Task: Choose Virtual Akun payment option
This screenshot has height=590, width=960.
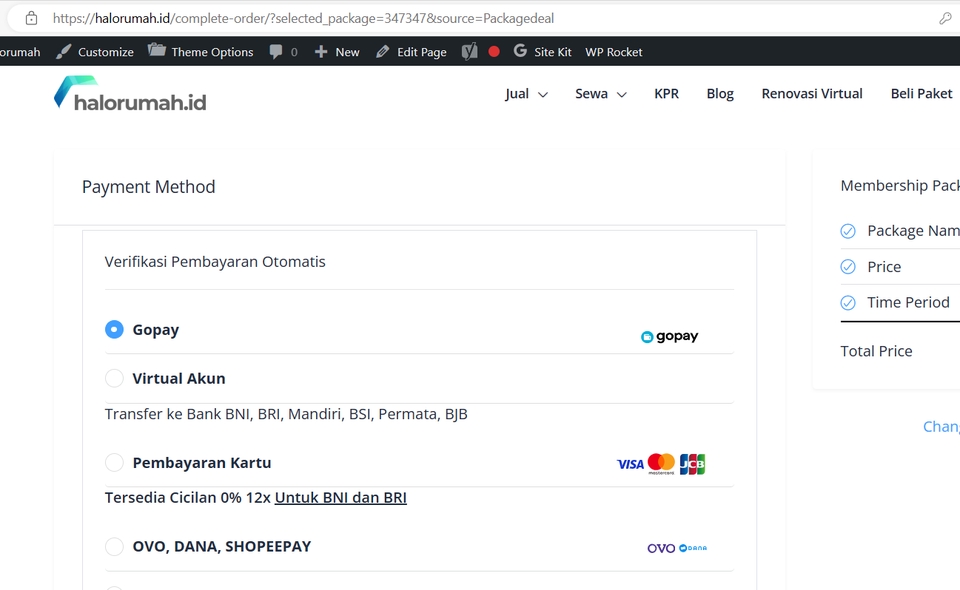Action: 114,378
